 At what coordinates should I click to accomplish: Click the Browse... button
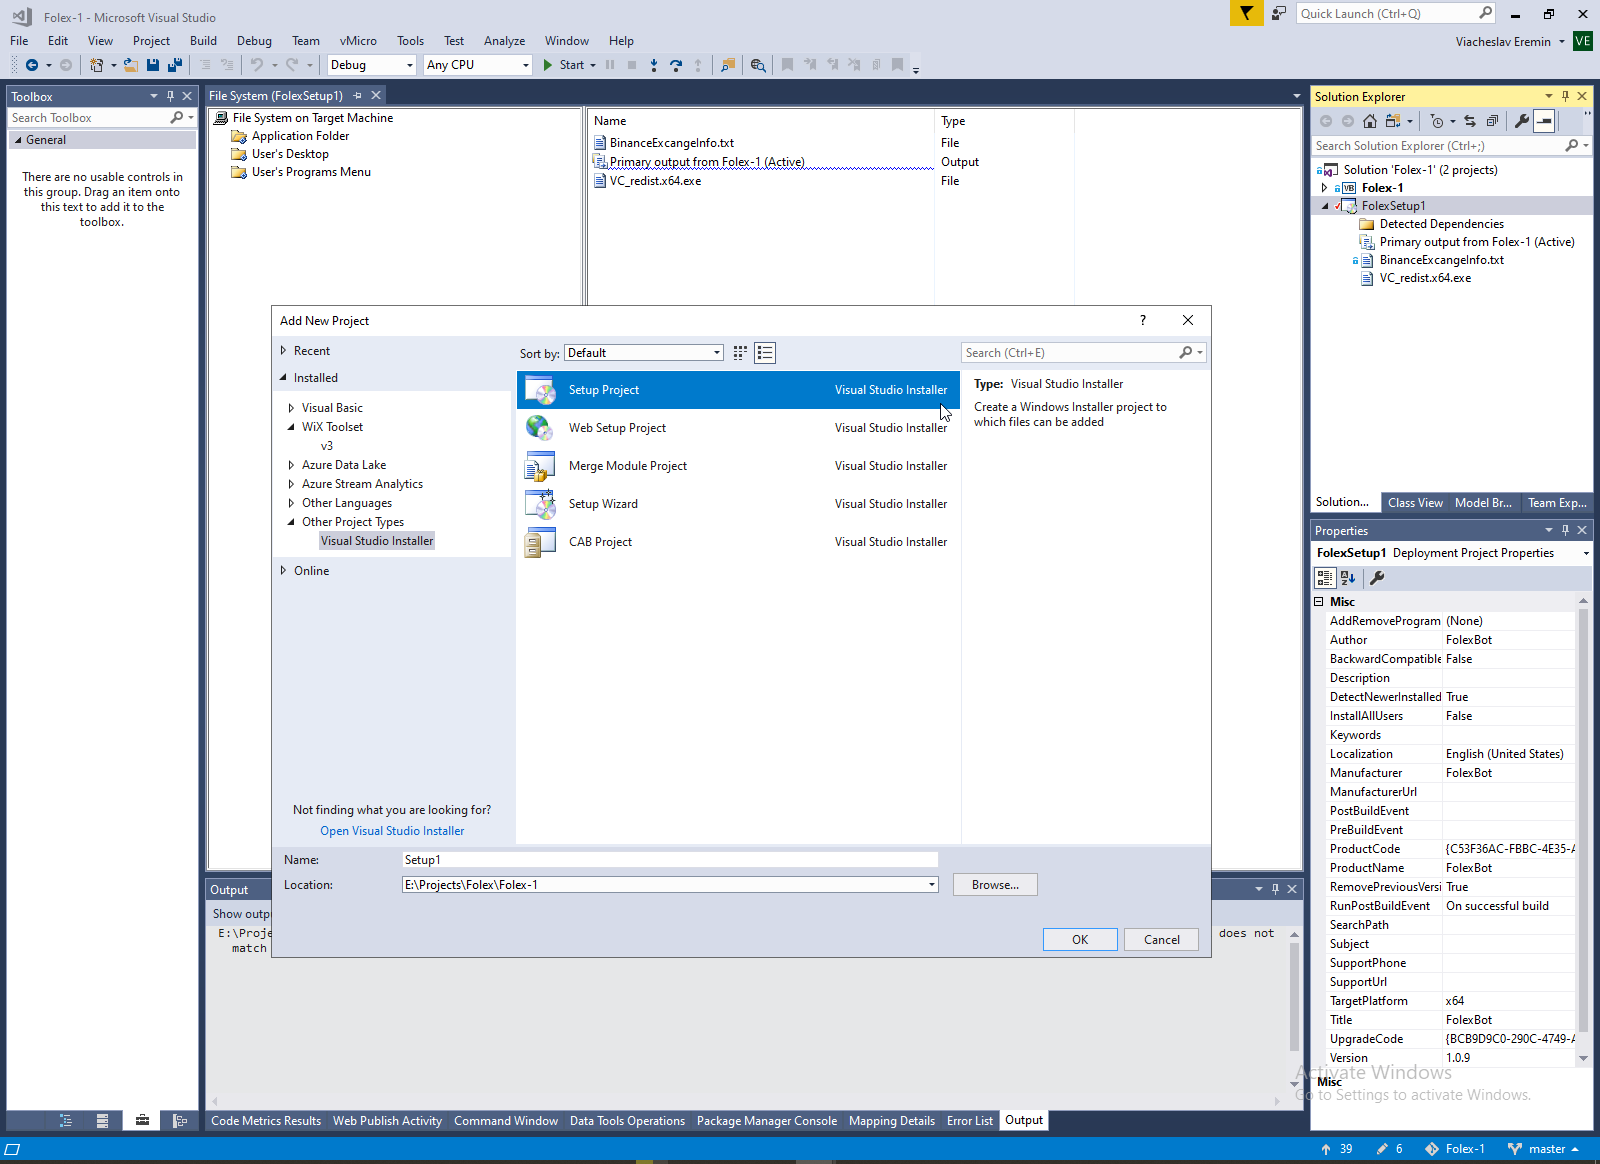995,885
